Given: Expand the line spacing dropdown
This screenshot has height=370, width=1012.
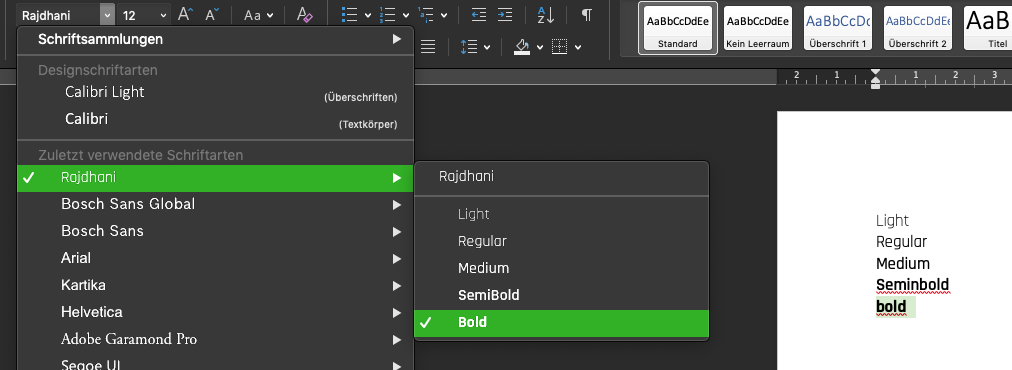Looking at the screenshot, I should 487,47.
